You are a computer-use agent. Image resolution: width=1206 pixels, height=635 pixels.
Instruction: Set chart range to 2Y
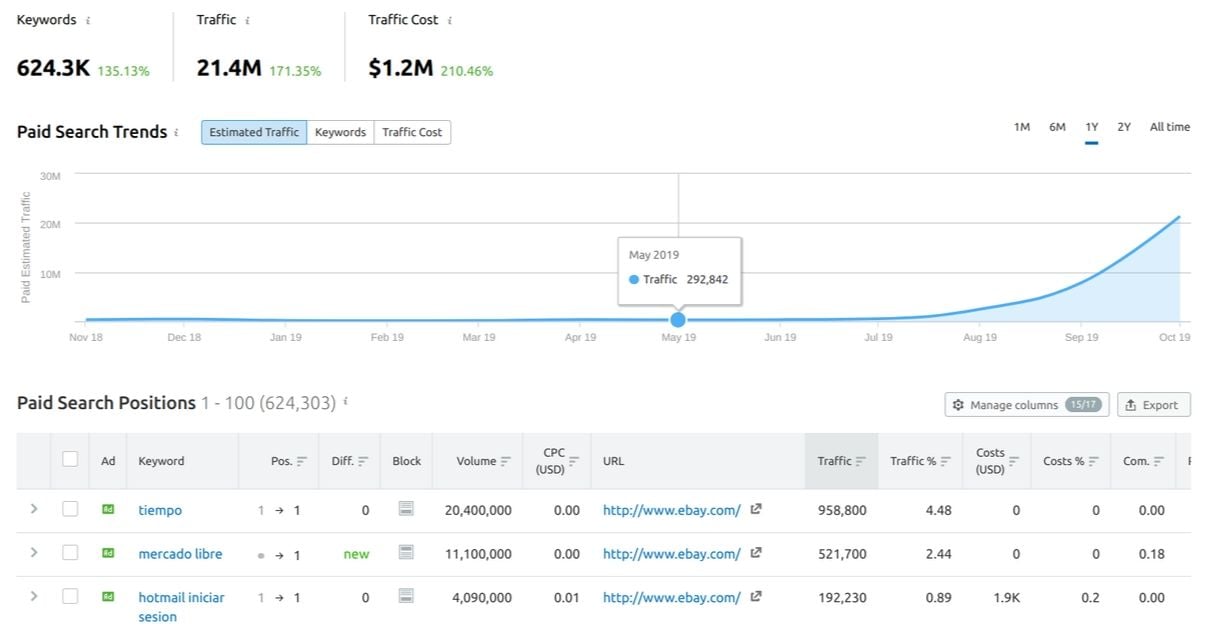[x=1124, y=127]
